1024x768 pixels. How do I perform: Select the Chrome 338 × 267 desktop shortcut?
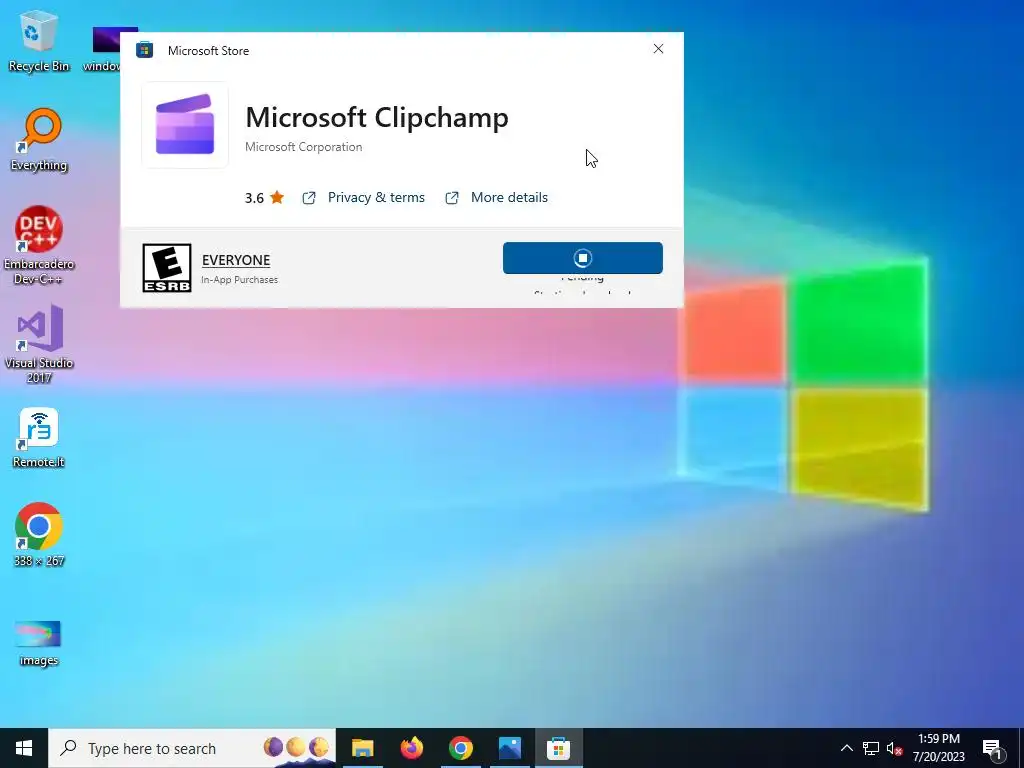click(39, 534)
